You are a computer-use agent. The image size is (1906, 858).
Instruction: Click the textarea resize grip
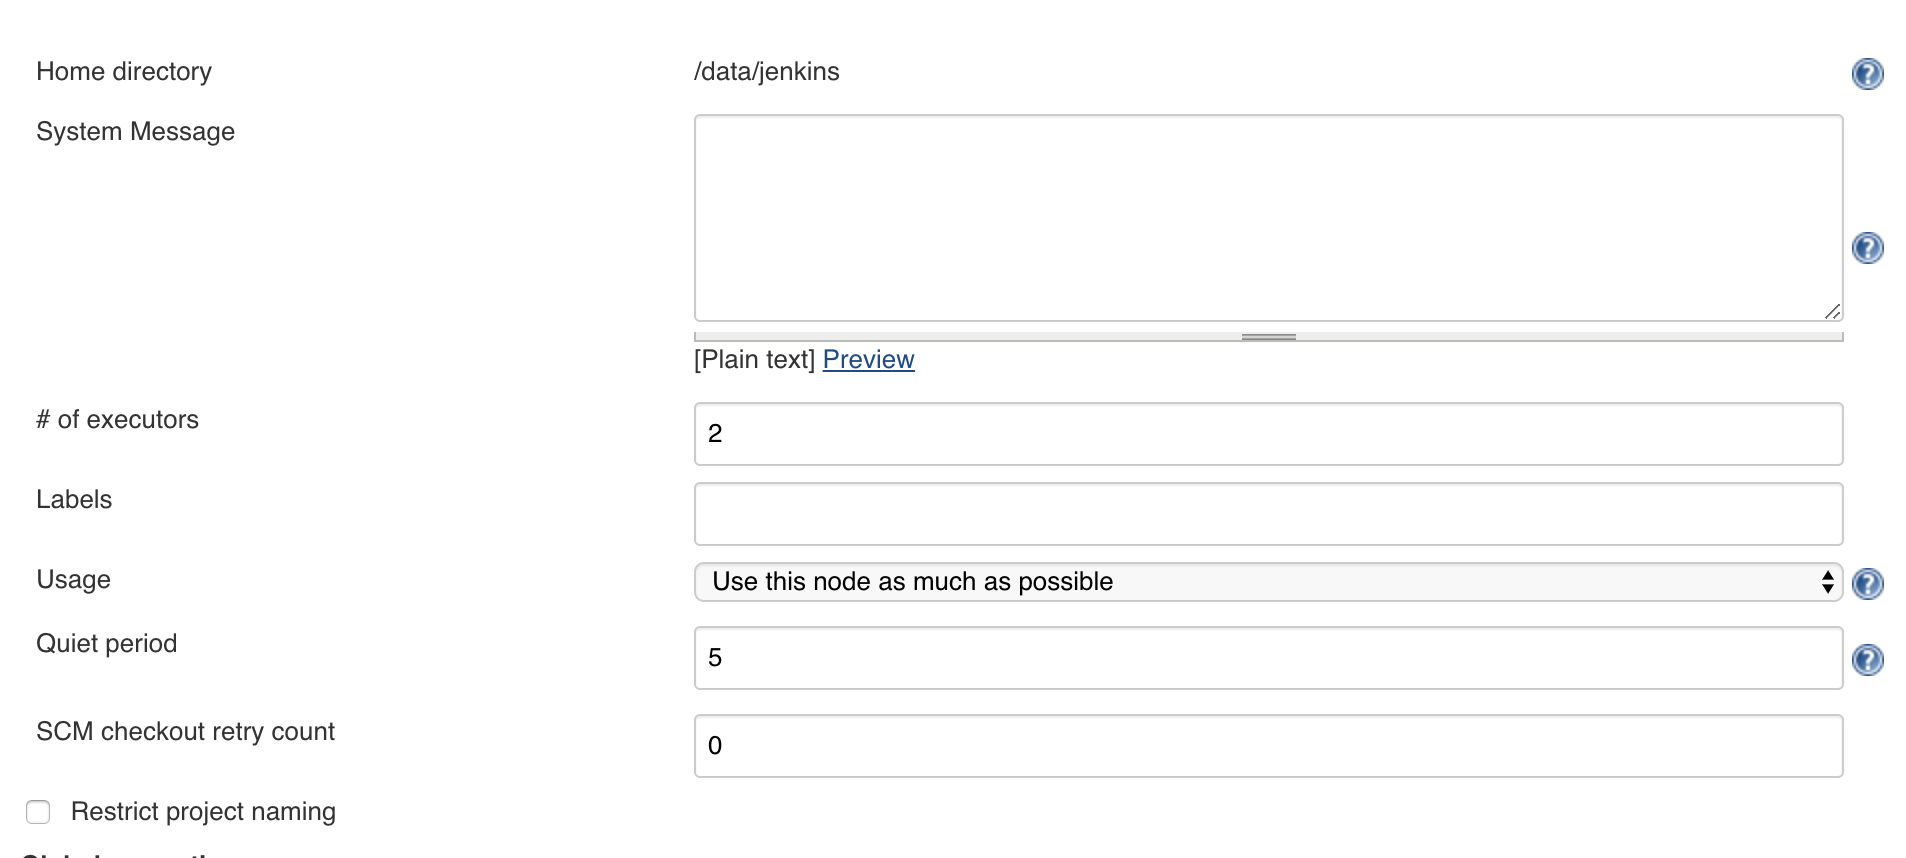1833,311
